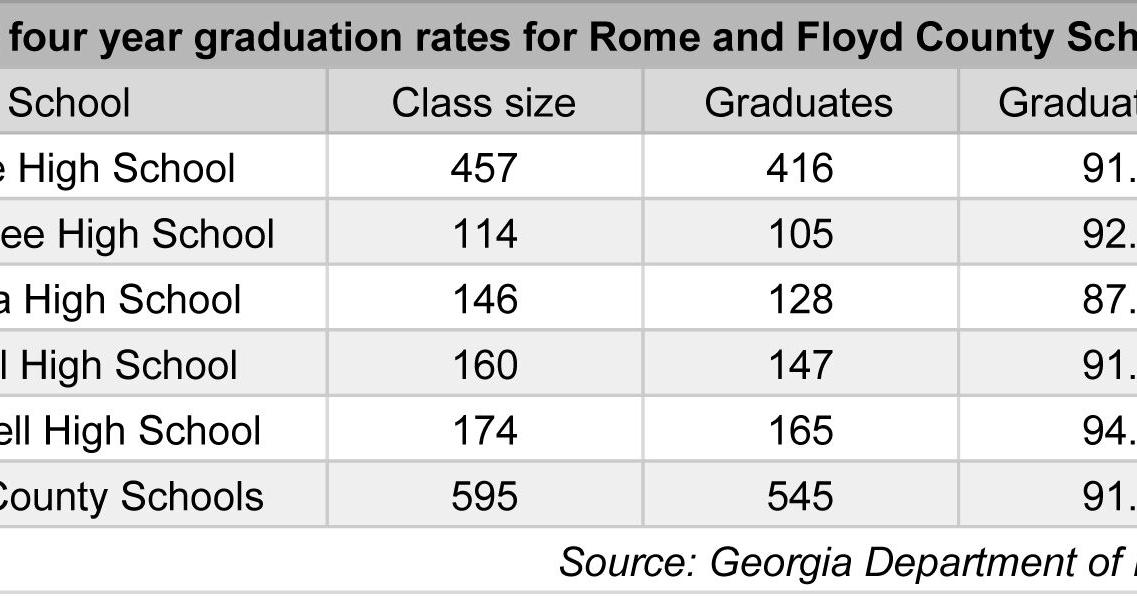Select the graduates cell showing 165
Image resolution: width=1137 pixels, height=597 pixels.
[x=799, y=431]
